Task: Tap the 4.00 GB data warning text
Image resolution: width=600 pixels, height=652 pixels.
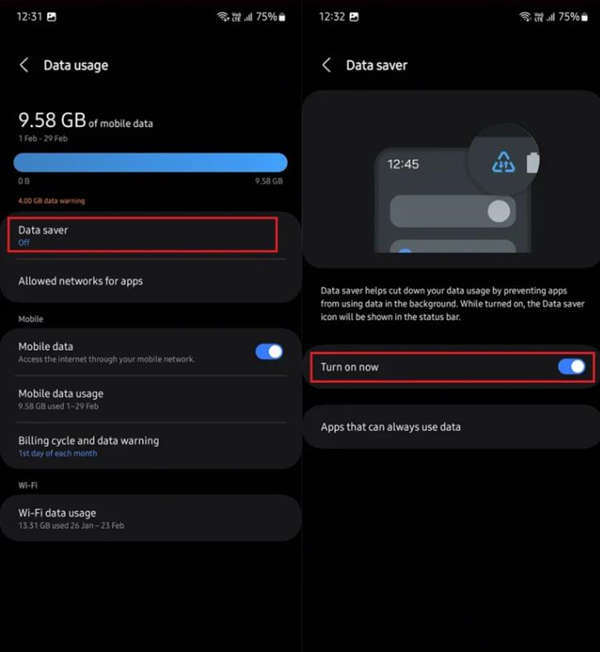Action: (52, 201)
